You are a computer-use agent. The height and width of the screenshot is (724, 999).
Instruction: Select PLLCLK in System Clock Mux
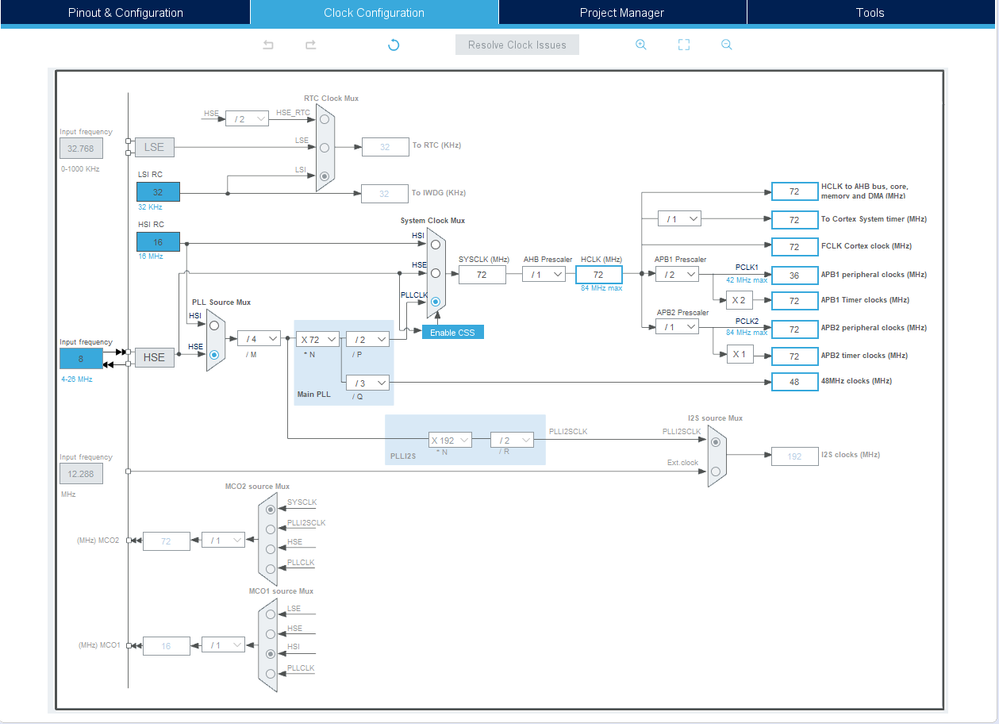436,301
